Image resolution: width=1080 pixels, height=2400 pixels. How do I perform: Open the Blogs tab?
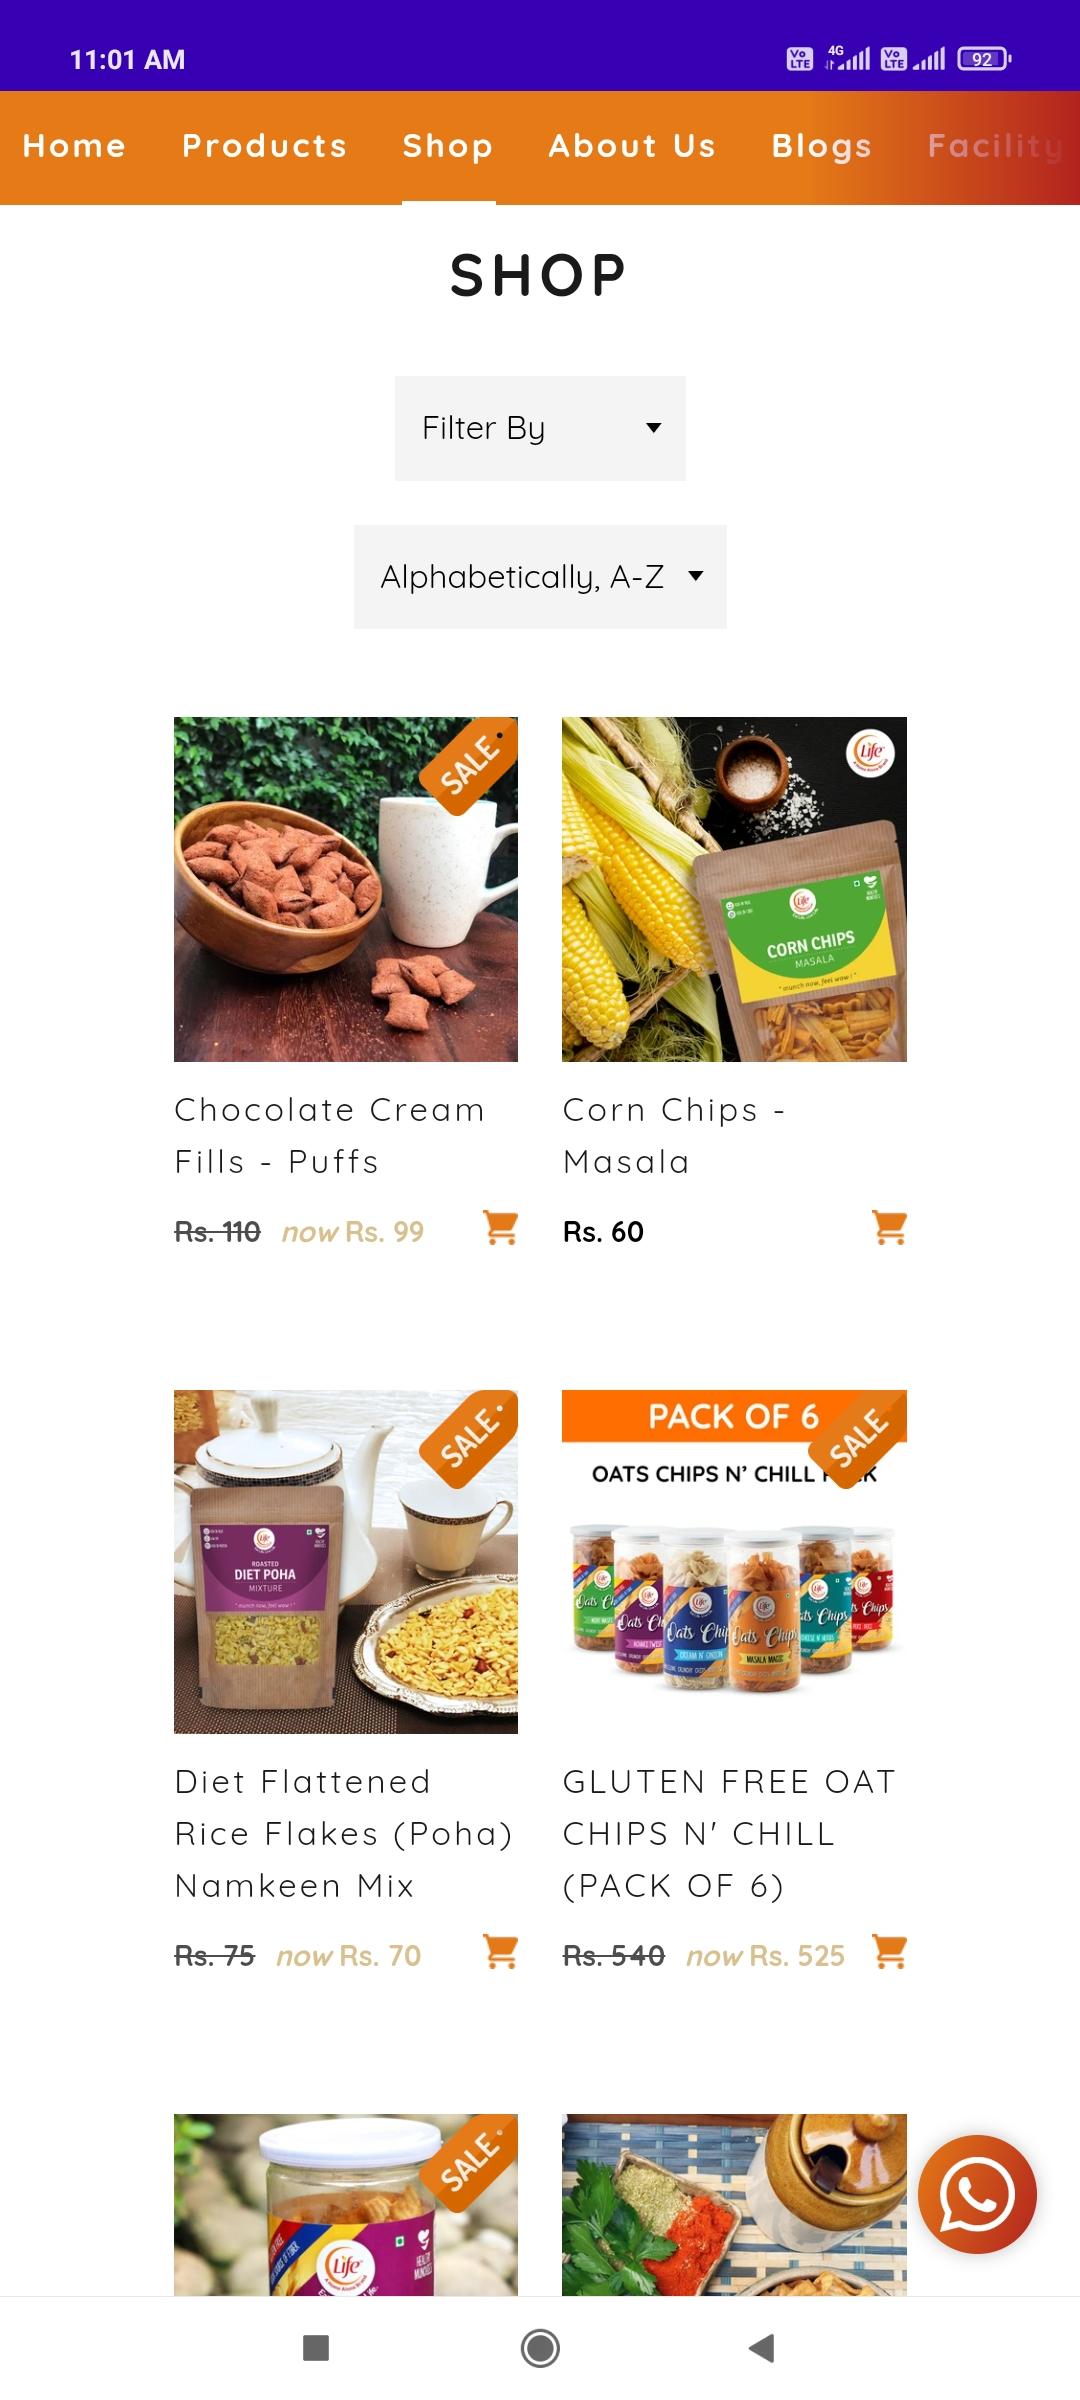point(822,146)
